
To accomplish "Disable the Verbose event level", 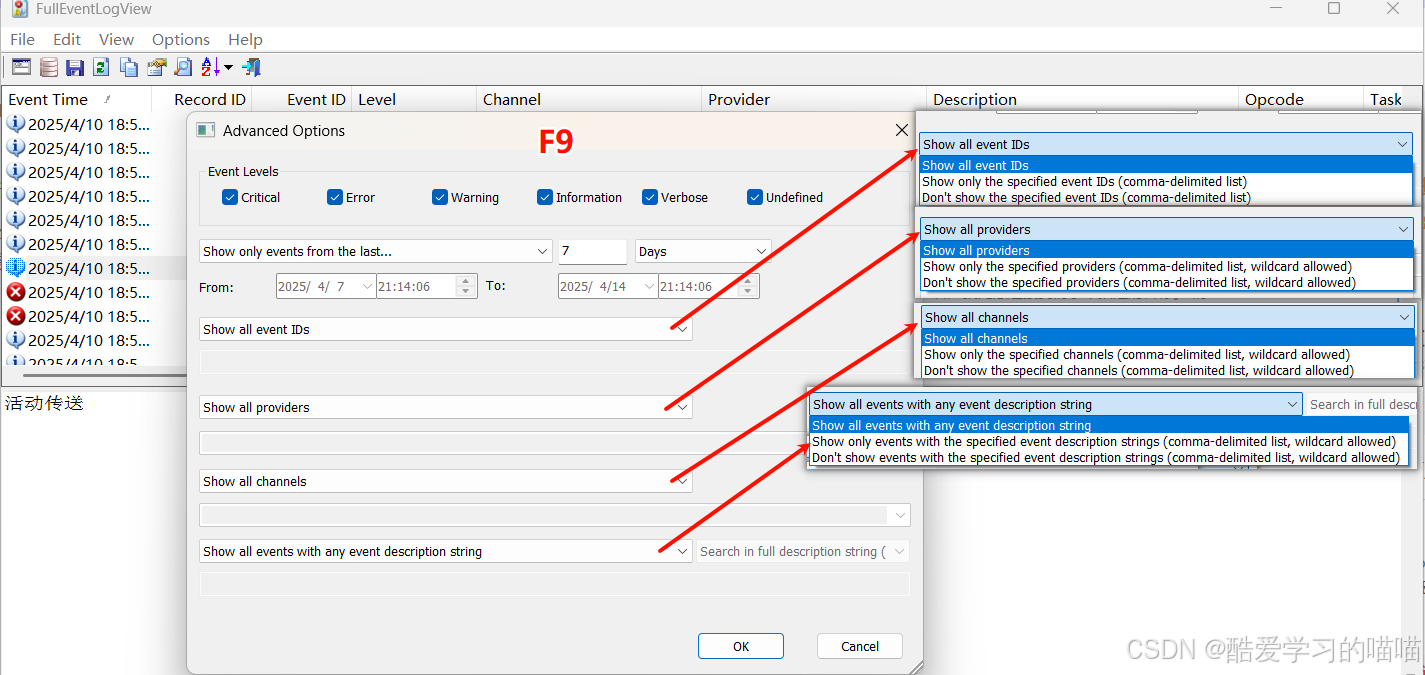I will coord(649,197).
